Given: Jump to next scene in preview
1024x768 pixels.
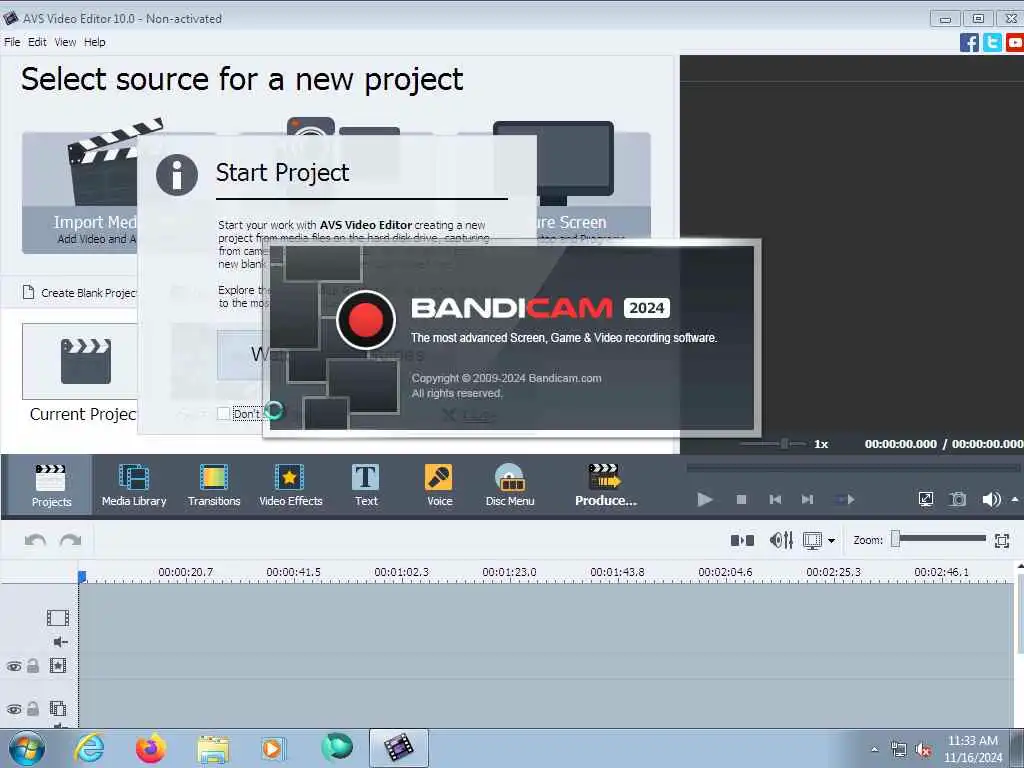Looking at the screenshot, I should (845, 500).
